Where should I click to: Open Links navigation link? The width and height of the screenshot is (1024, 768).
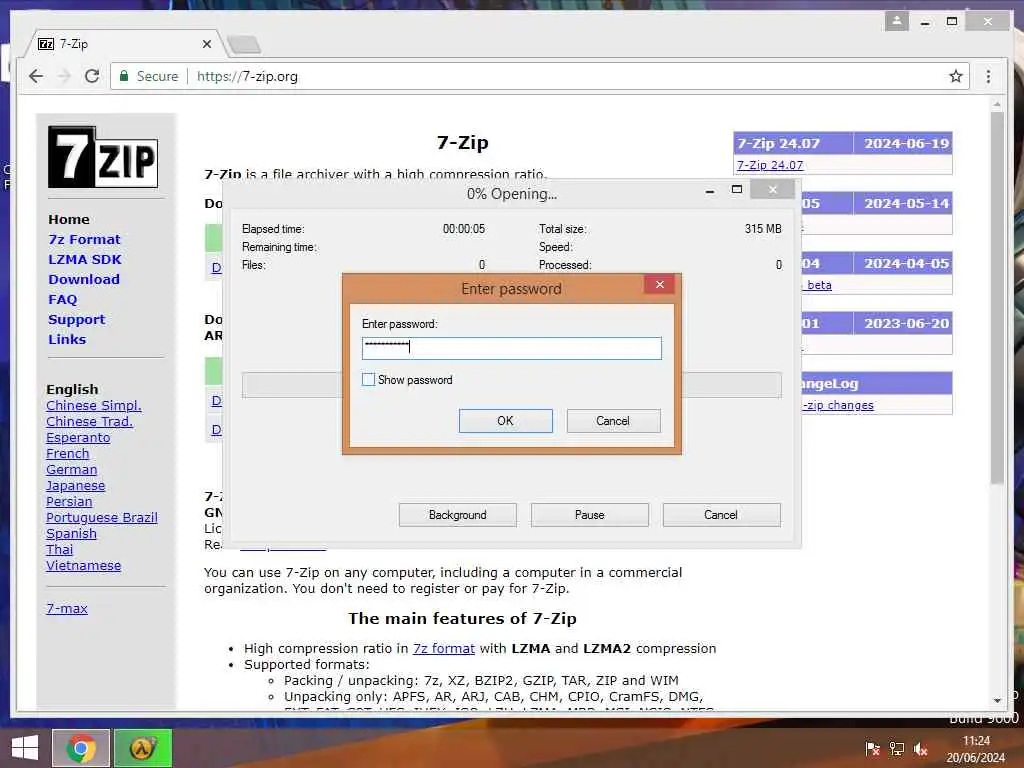67,340
